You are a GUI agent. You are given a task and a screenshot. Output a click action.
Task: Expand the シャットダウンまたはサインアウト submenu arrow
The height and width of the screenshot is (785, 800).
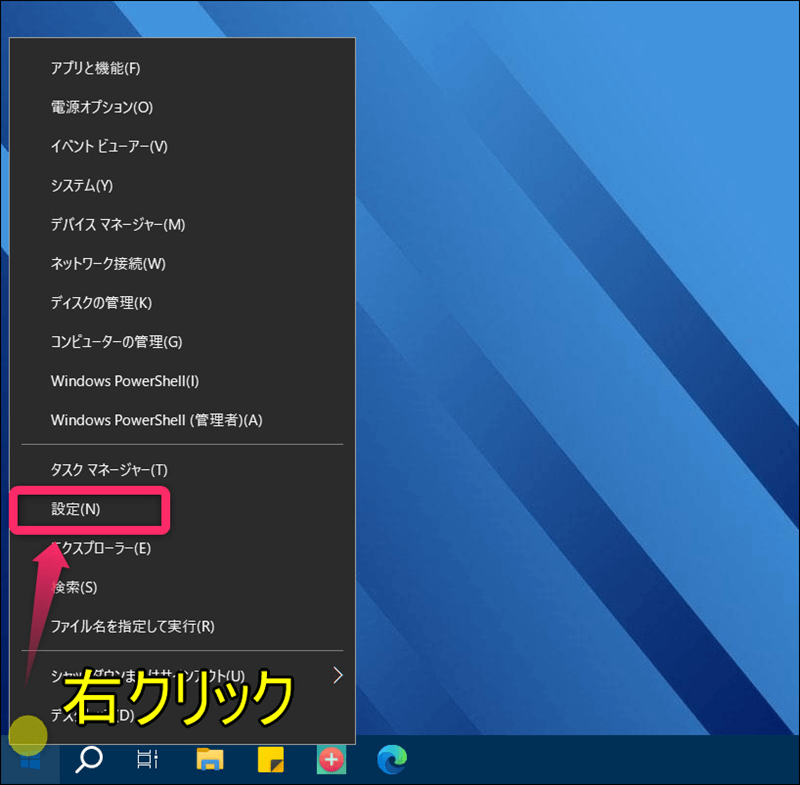point(337,676)
